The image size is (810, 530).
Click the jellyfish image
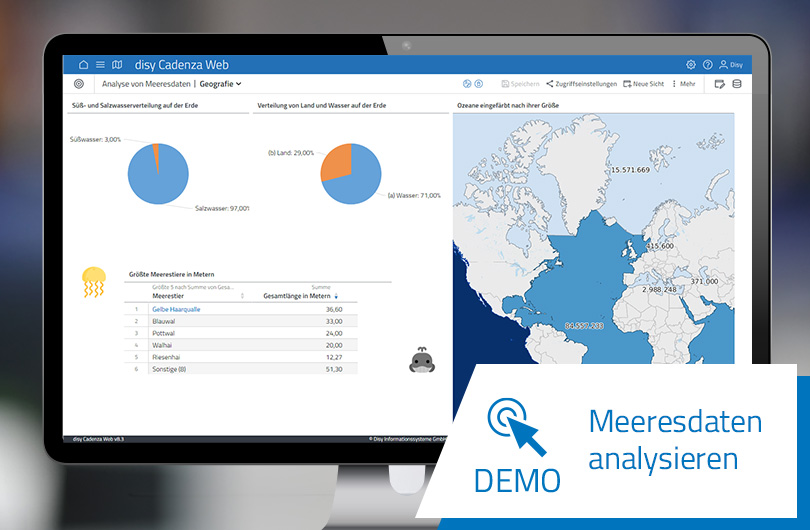point(93,282)
